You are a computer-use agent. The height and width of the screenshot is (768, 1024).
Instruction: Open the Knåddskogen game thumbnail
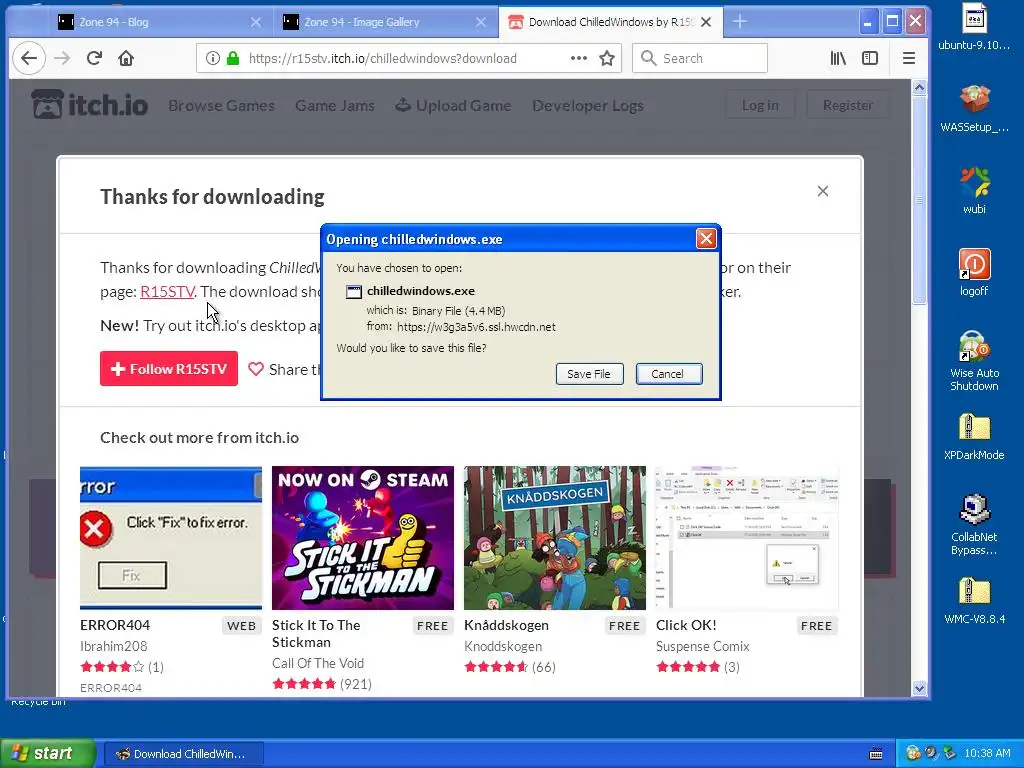pyautogui.click(x=554, y=538)
